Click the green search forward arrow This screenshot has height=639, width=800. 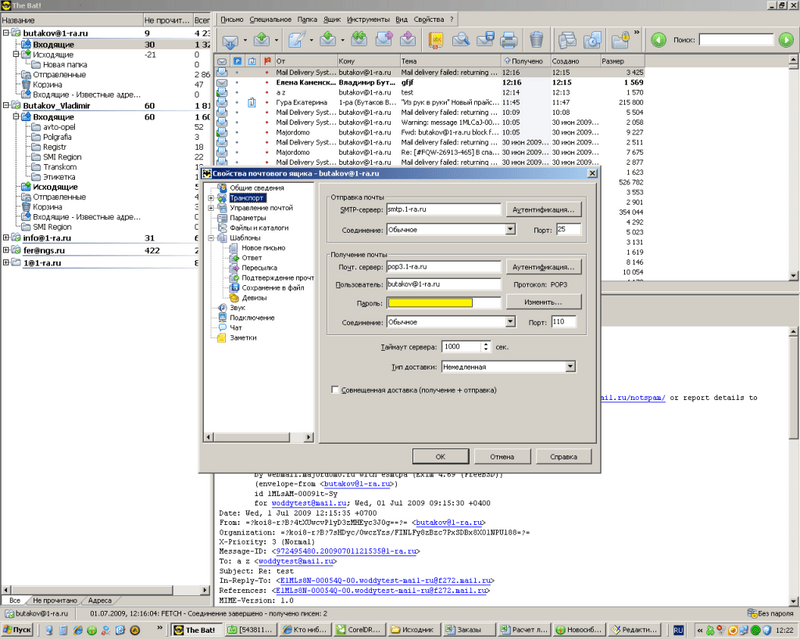click(786, 40)
